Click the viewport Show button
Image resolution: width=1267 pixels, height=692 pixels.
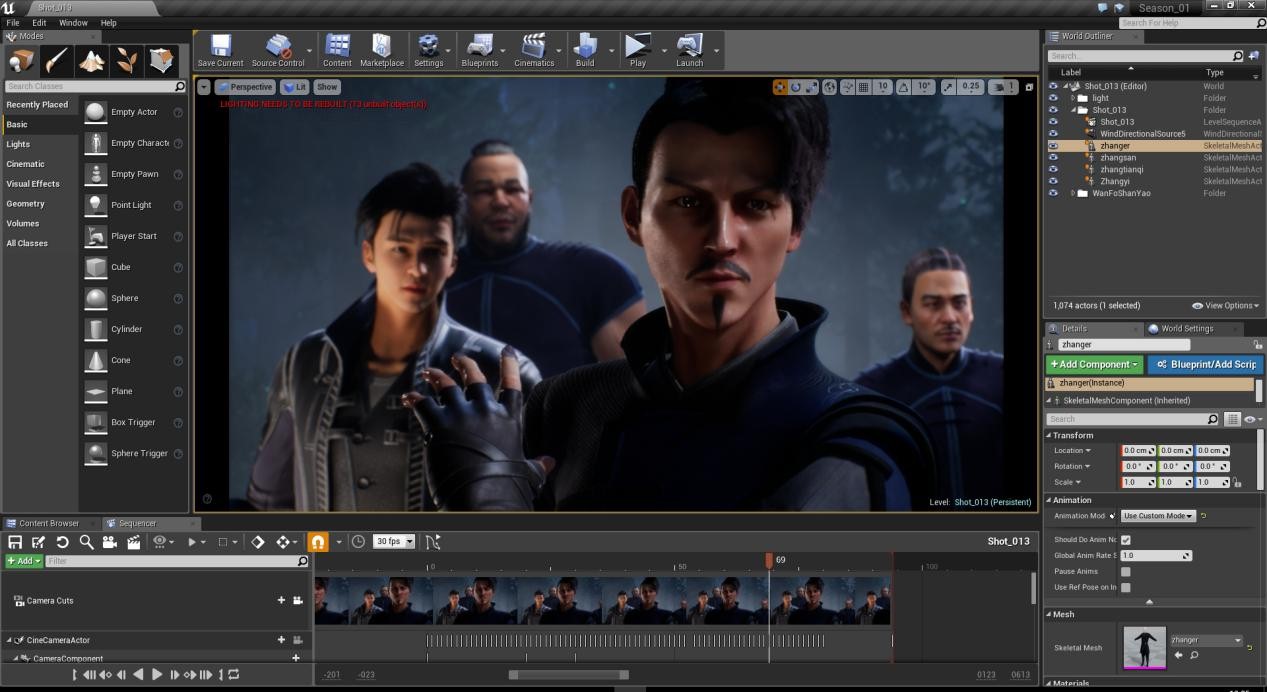point(327,87)
